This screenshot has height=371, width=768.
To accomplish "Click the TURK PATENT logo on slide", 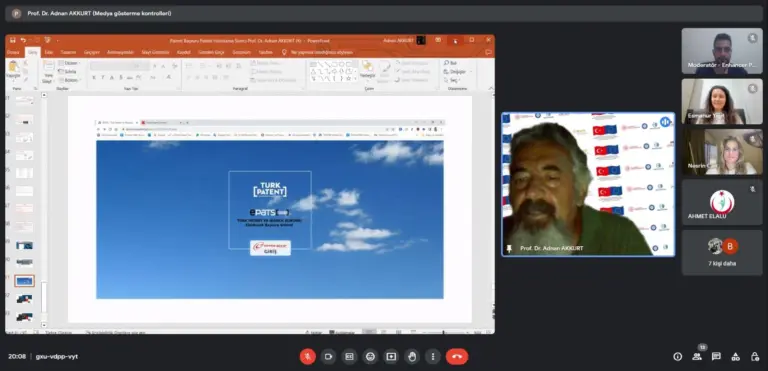I will click(x=270, y=190).
